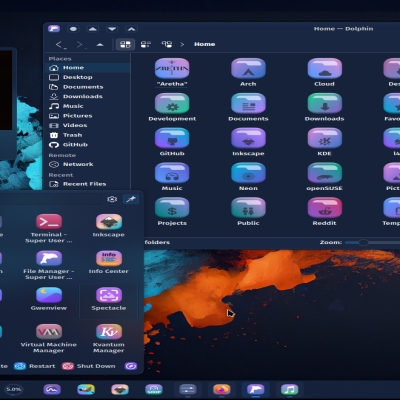
Task: Open Dolphin window menu icon in title bar
Action: [54, 29]
